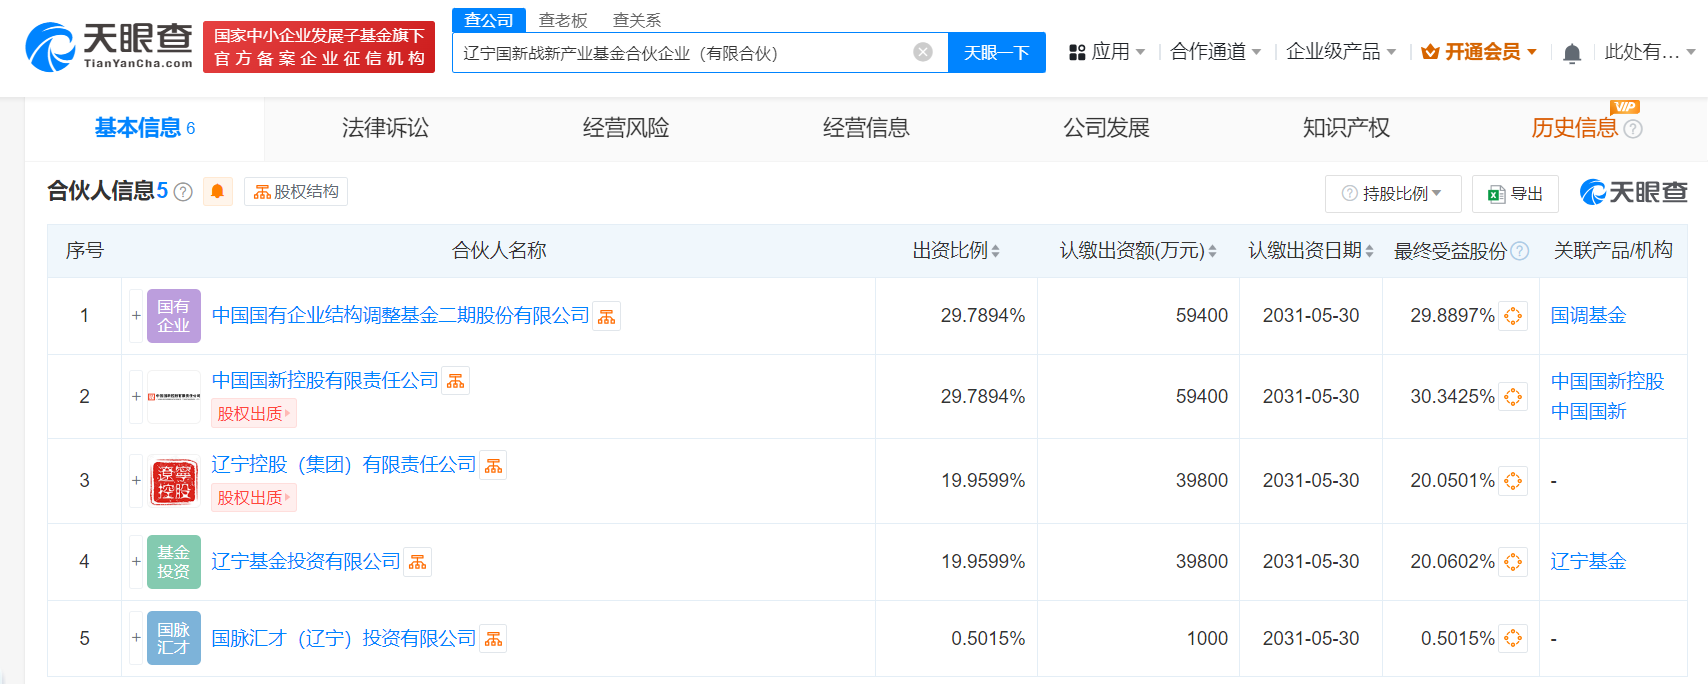
Task: Click the help icon next to 最终受益股份
Action: point(1520,251)
